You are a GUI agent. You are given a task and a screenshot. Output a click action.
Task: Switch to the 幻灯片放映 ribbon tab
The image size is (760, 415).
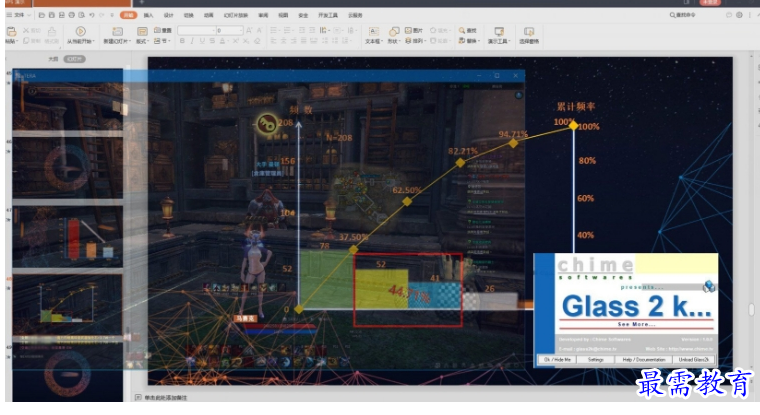click(x=236, y=16)
